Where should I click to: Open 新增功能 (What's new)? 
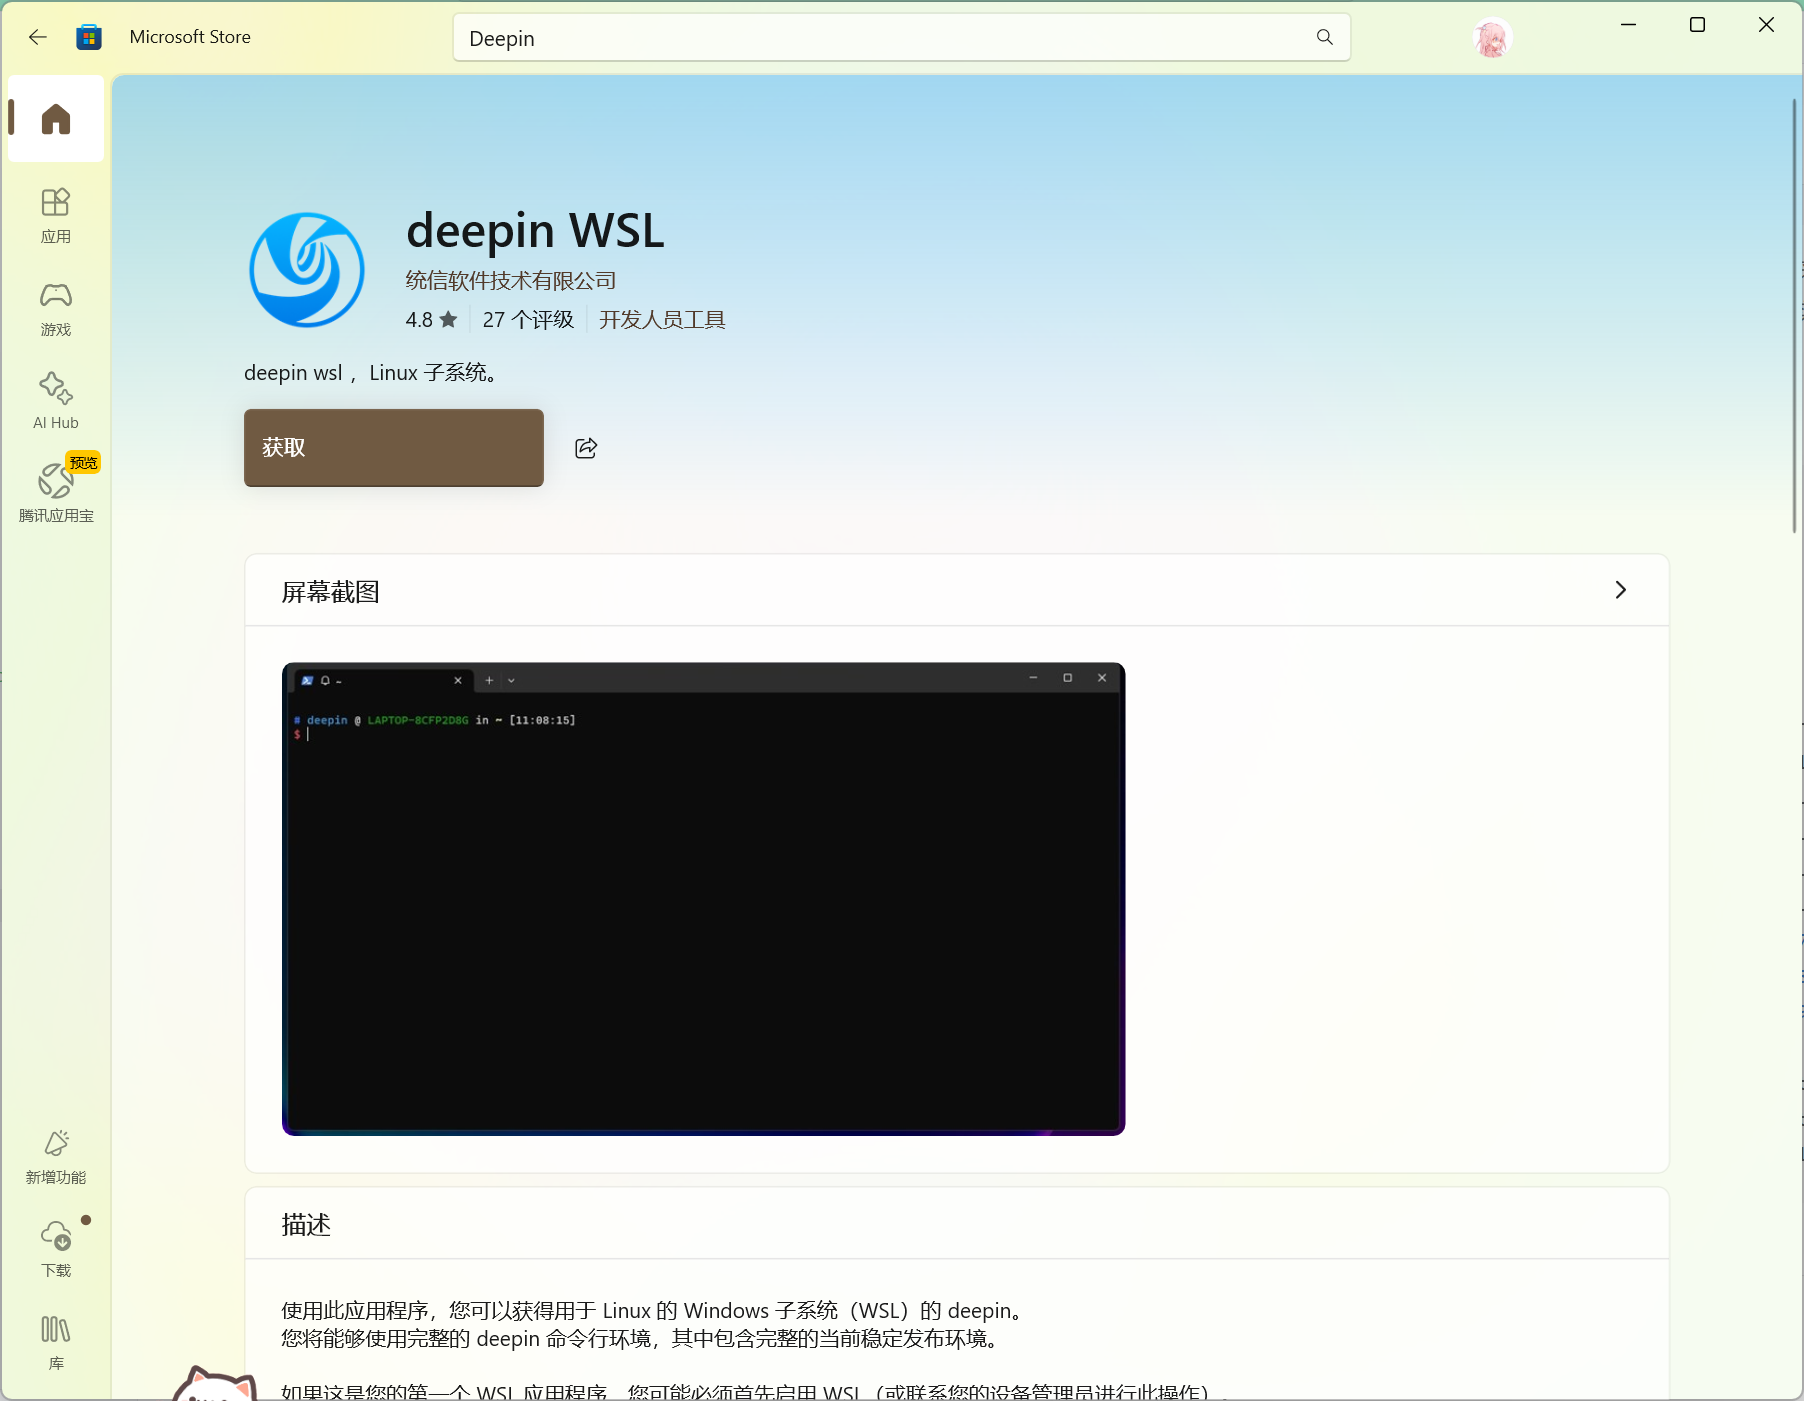pyautogui.click(x=56, y=1157)
